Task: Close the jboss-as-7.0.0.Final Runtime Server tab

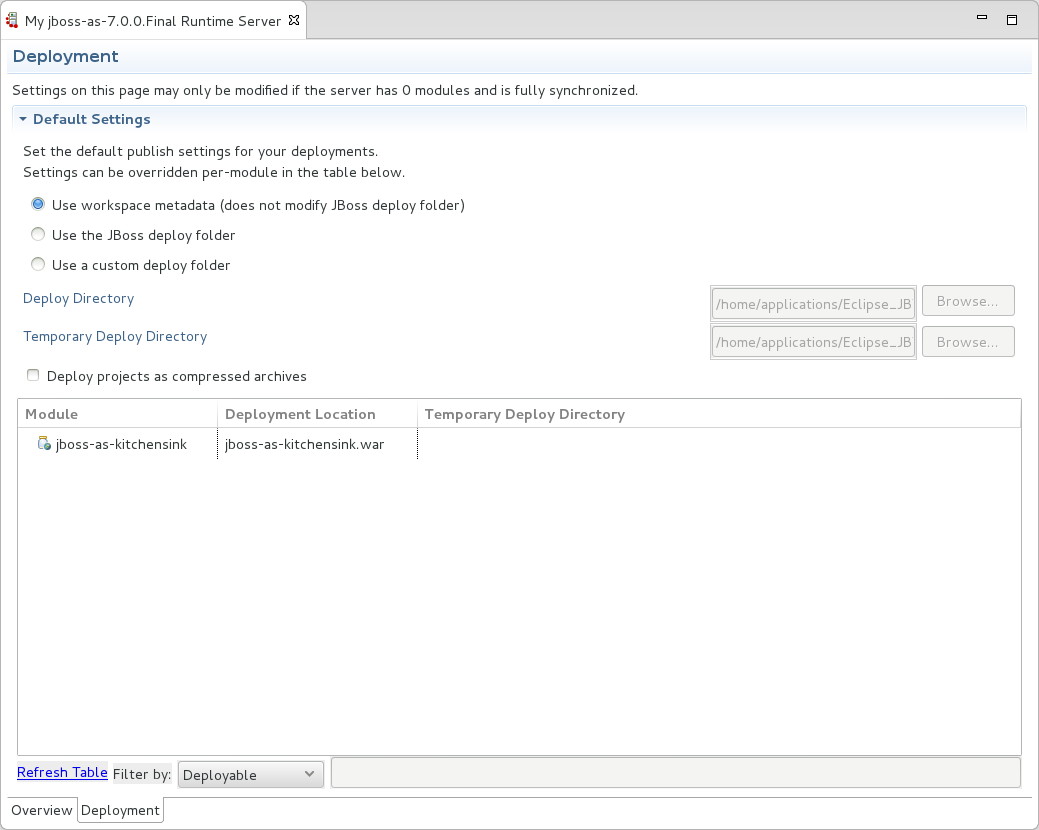Action: tap(293, 18)
